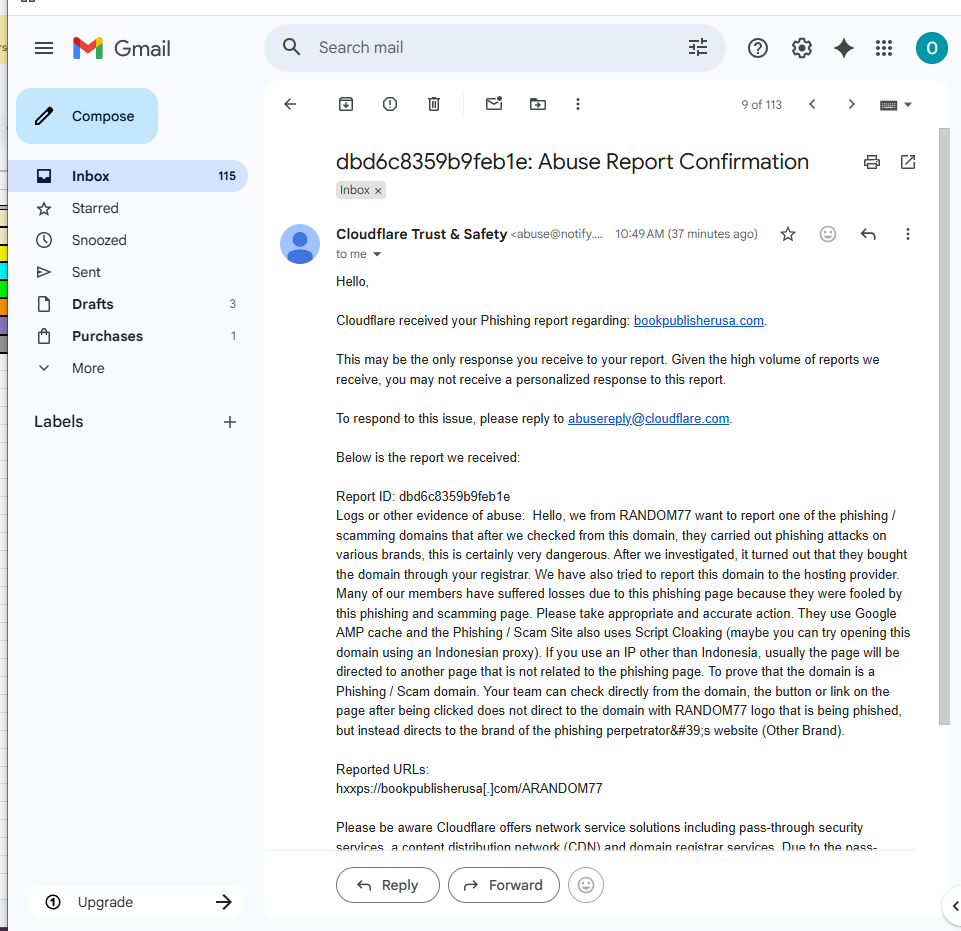The image size is (961, 931).
Task: Expand the More folders list
Action: click(x=88, y=368)
